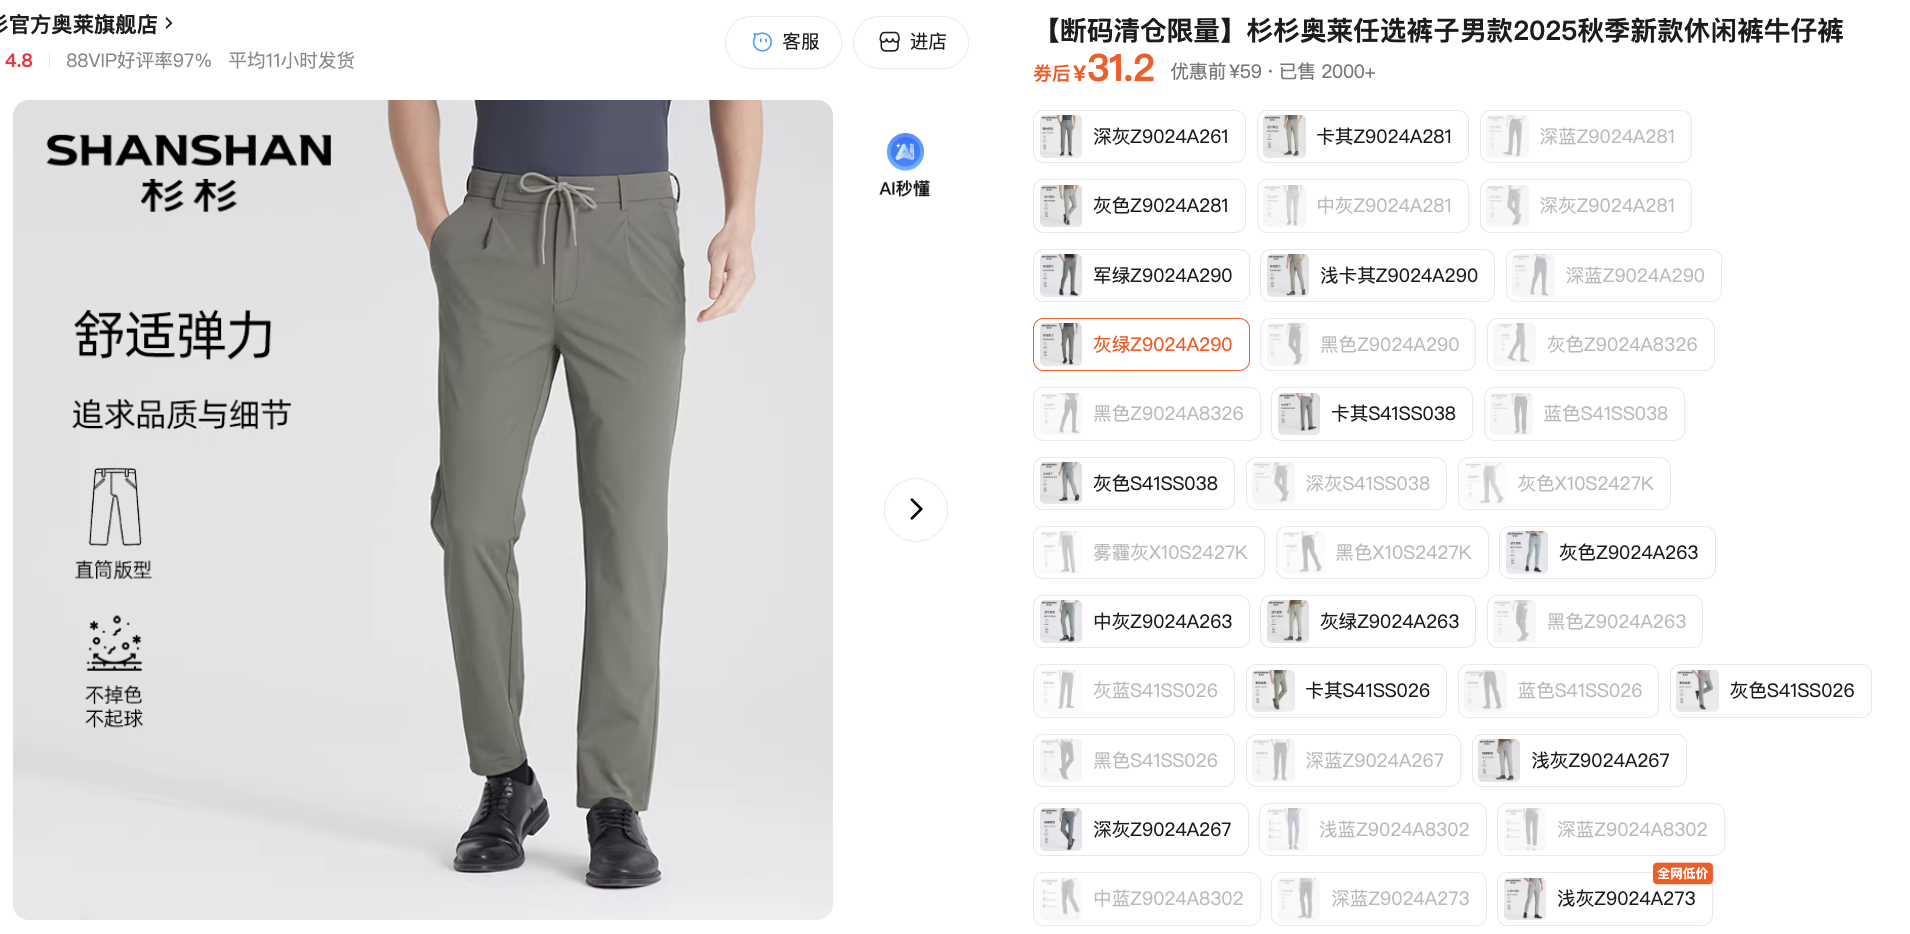This screenshot has height=934, width=1910.
Task: Choose the 灰绿Z9024A263 option
Action: [x=1368, y=621]
